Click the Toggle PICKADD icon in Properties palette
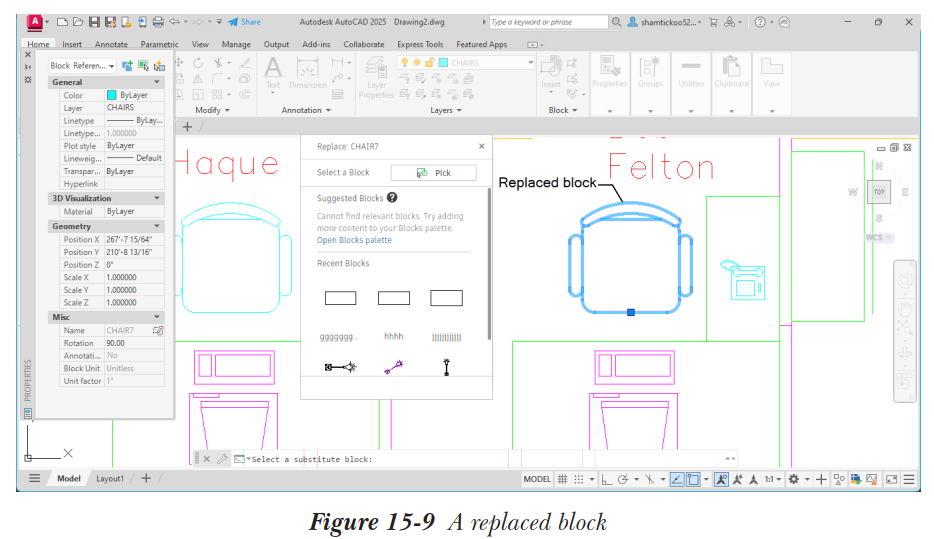The height and width of the screenshot is (539, 934). (127, 66)
